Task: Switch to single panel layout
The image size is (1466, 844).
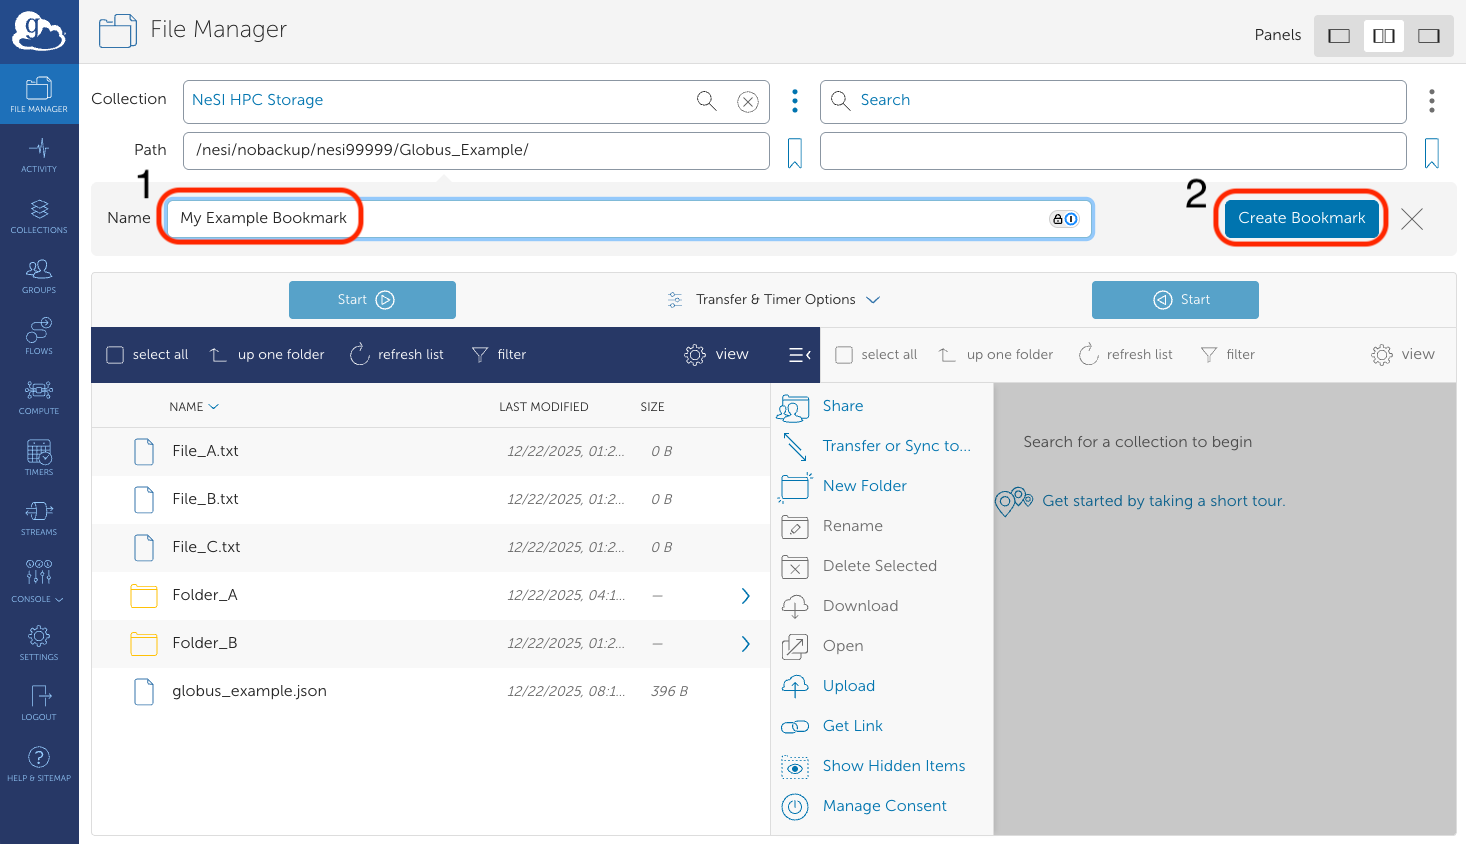Action: pyautogui.click(x=1338, y=36)
